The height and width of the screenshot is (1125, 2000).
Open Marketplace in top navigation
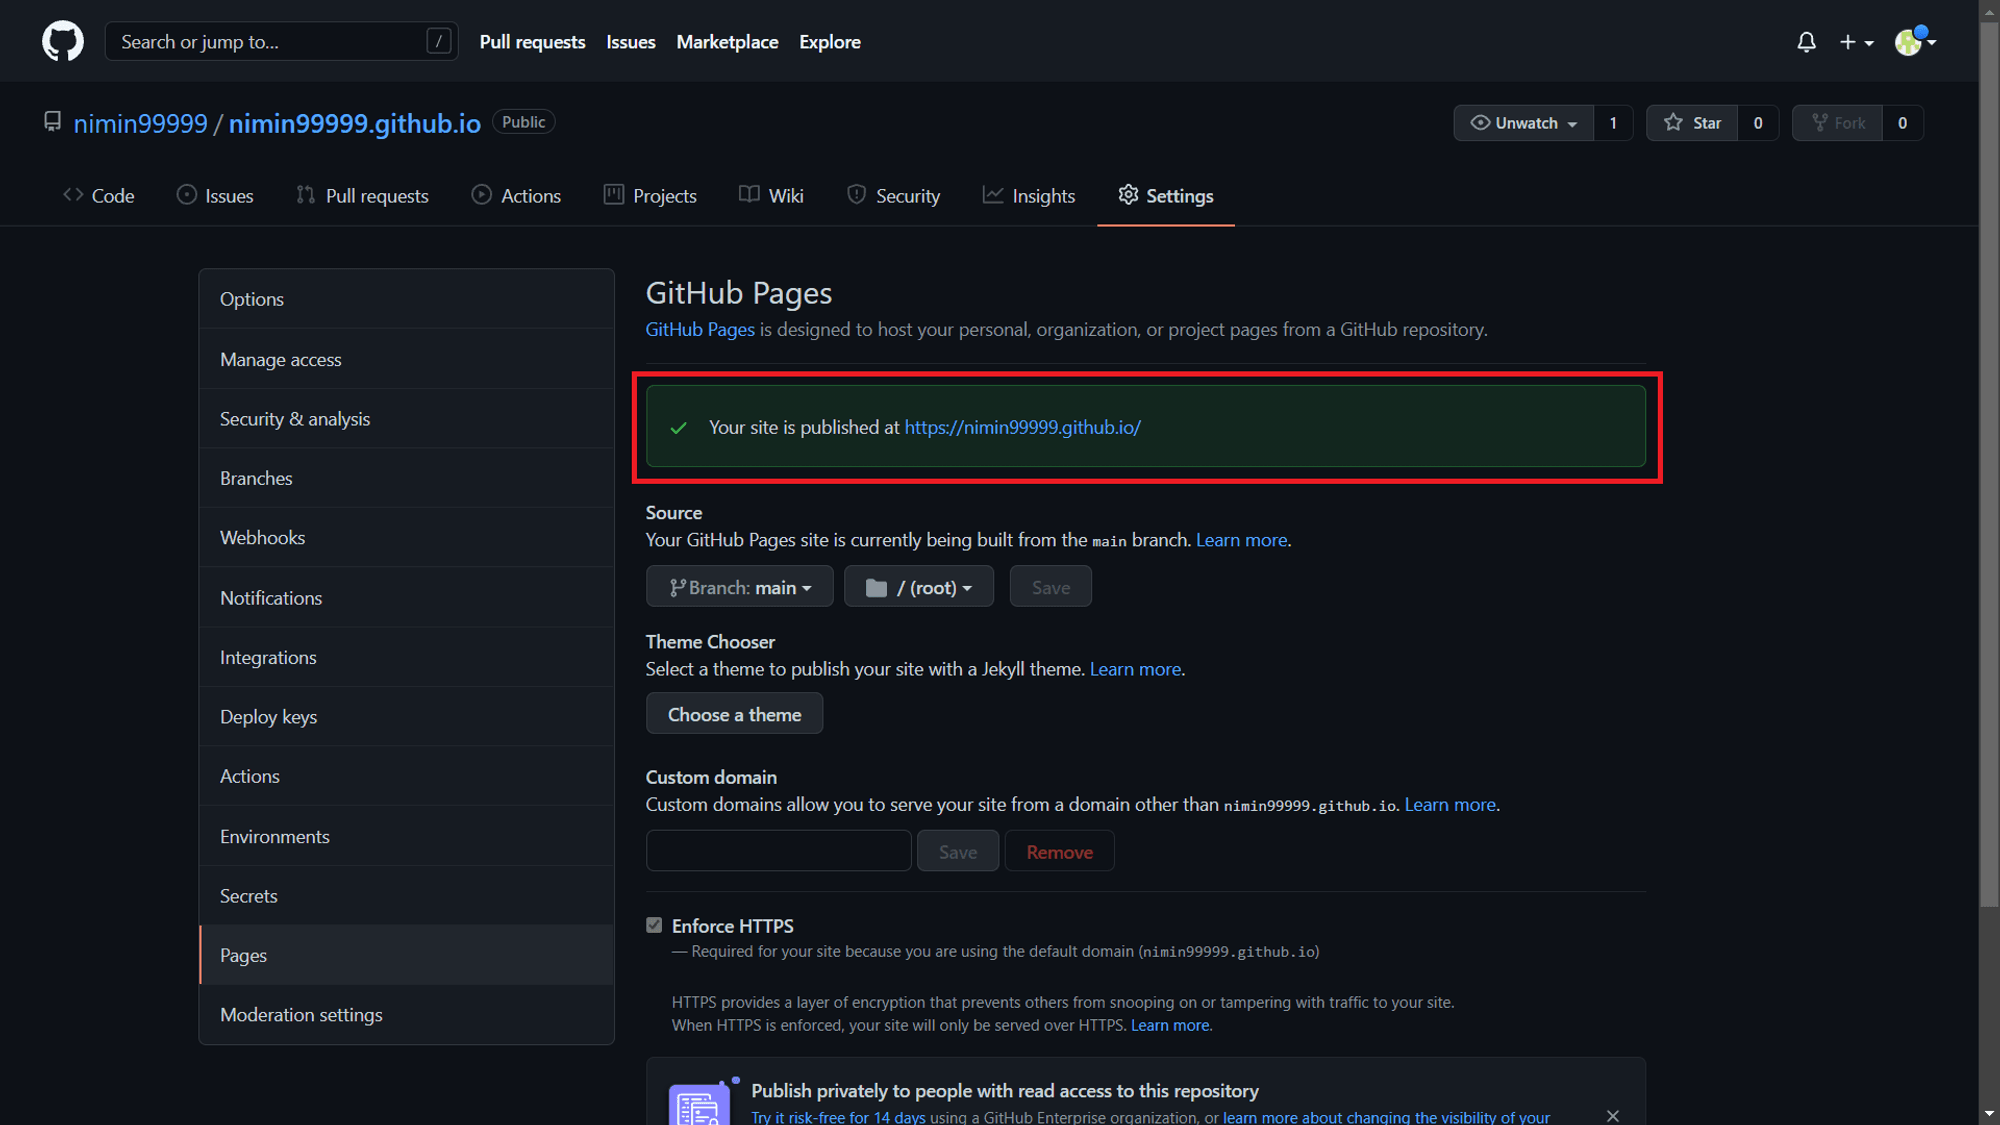(x=727, y=42)
